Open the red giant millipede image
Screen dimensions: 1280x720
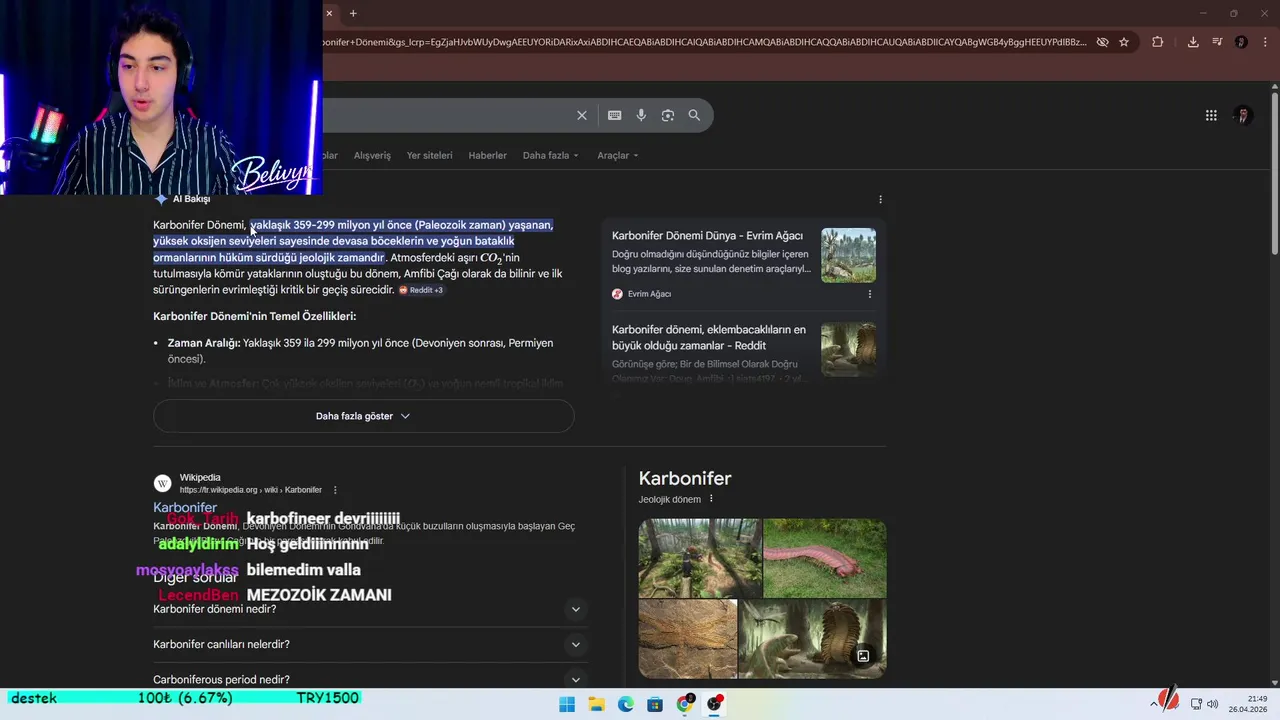tap(825, 558)
